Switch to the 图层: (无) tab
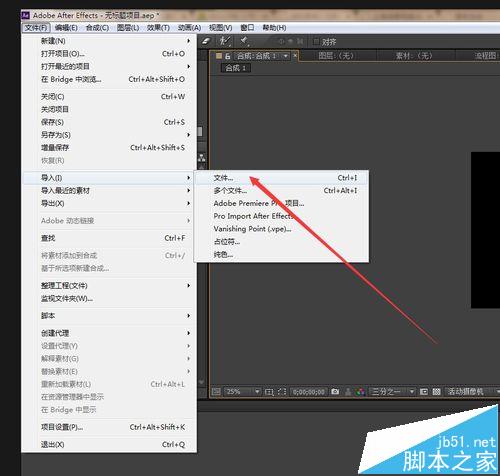Screen dimensions: 500x476 tap(336, 56)
